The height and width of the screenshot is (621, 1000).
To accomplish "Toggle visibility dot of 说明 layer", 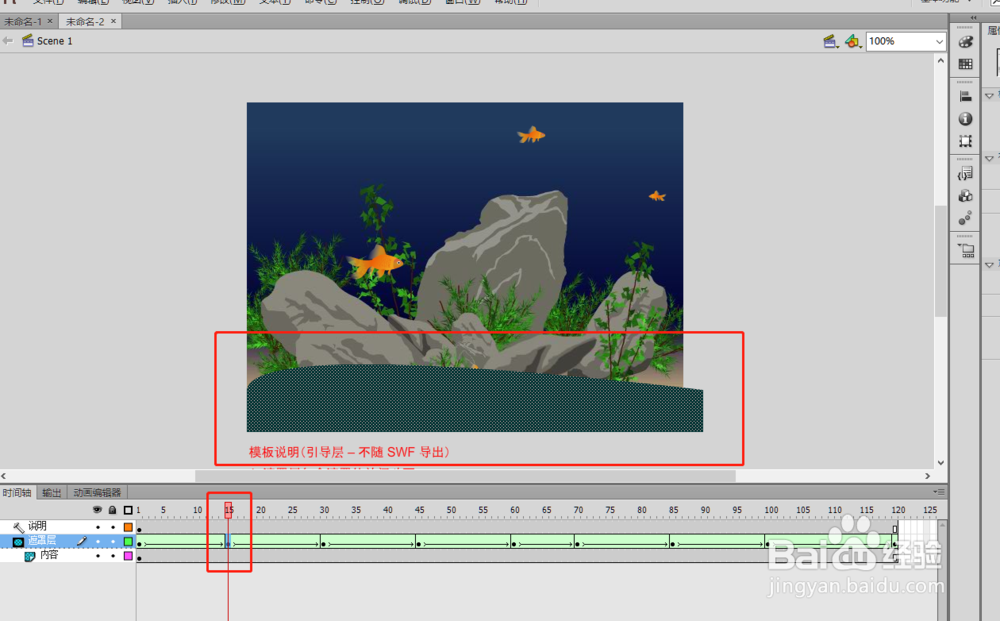I will (98, 527).
